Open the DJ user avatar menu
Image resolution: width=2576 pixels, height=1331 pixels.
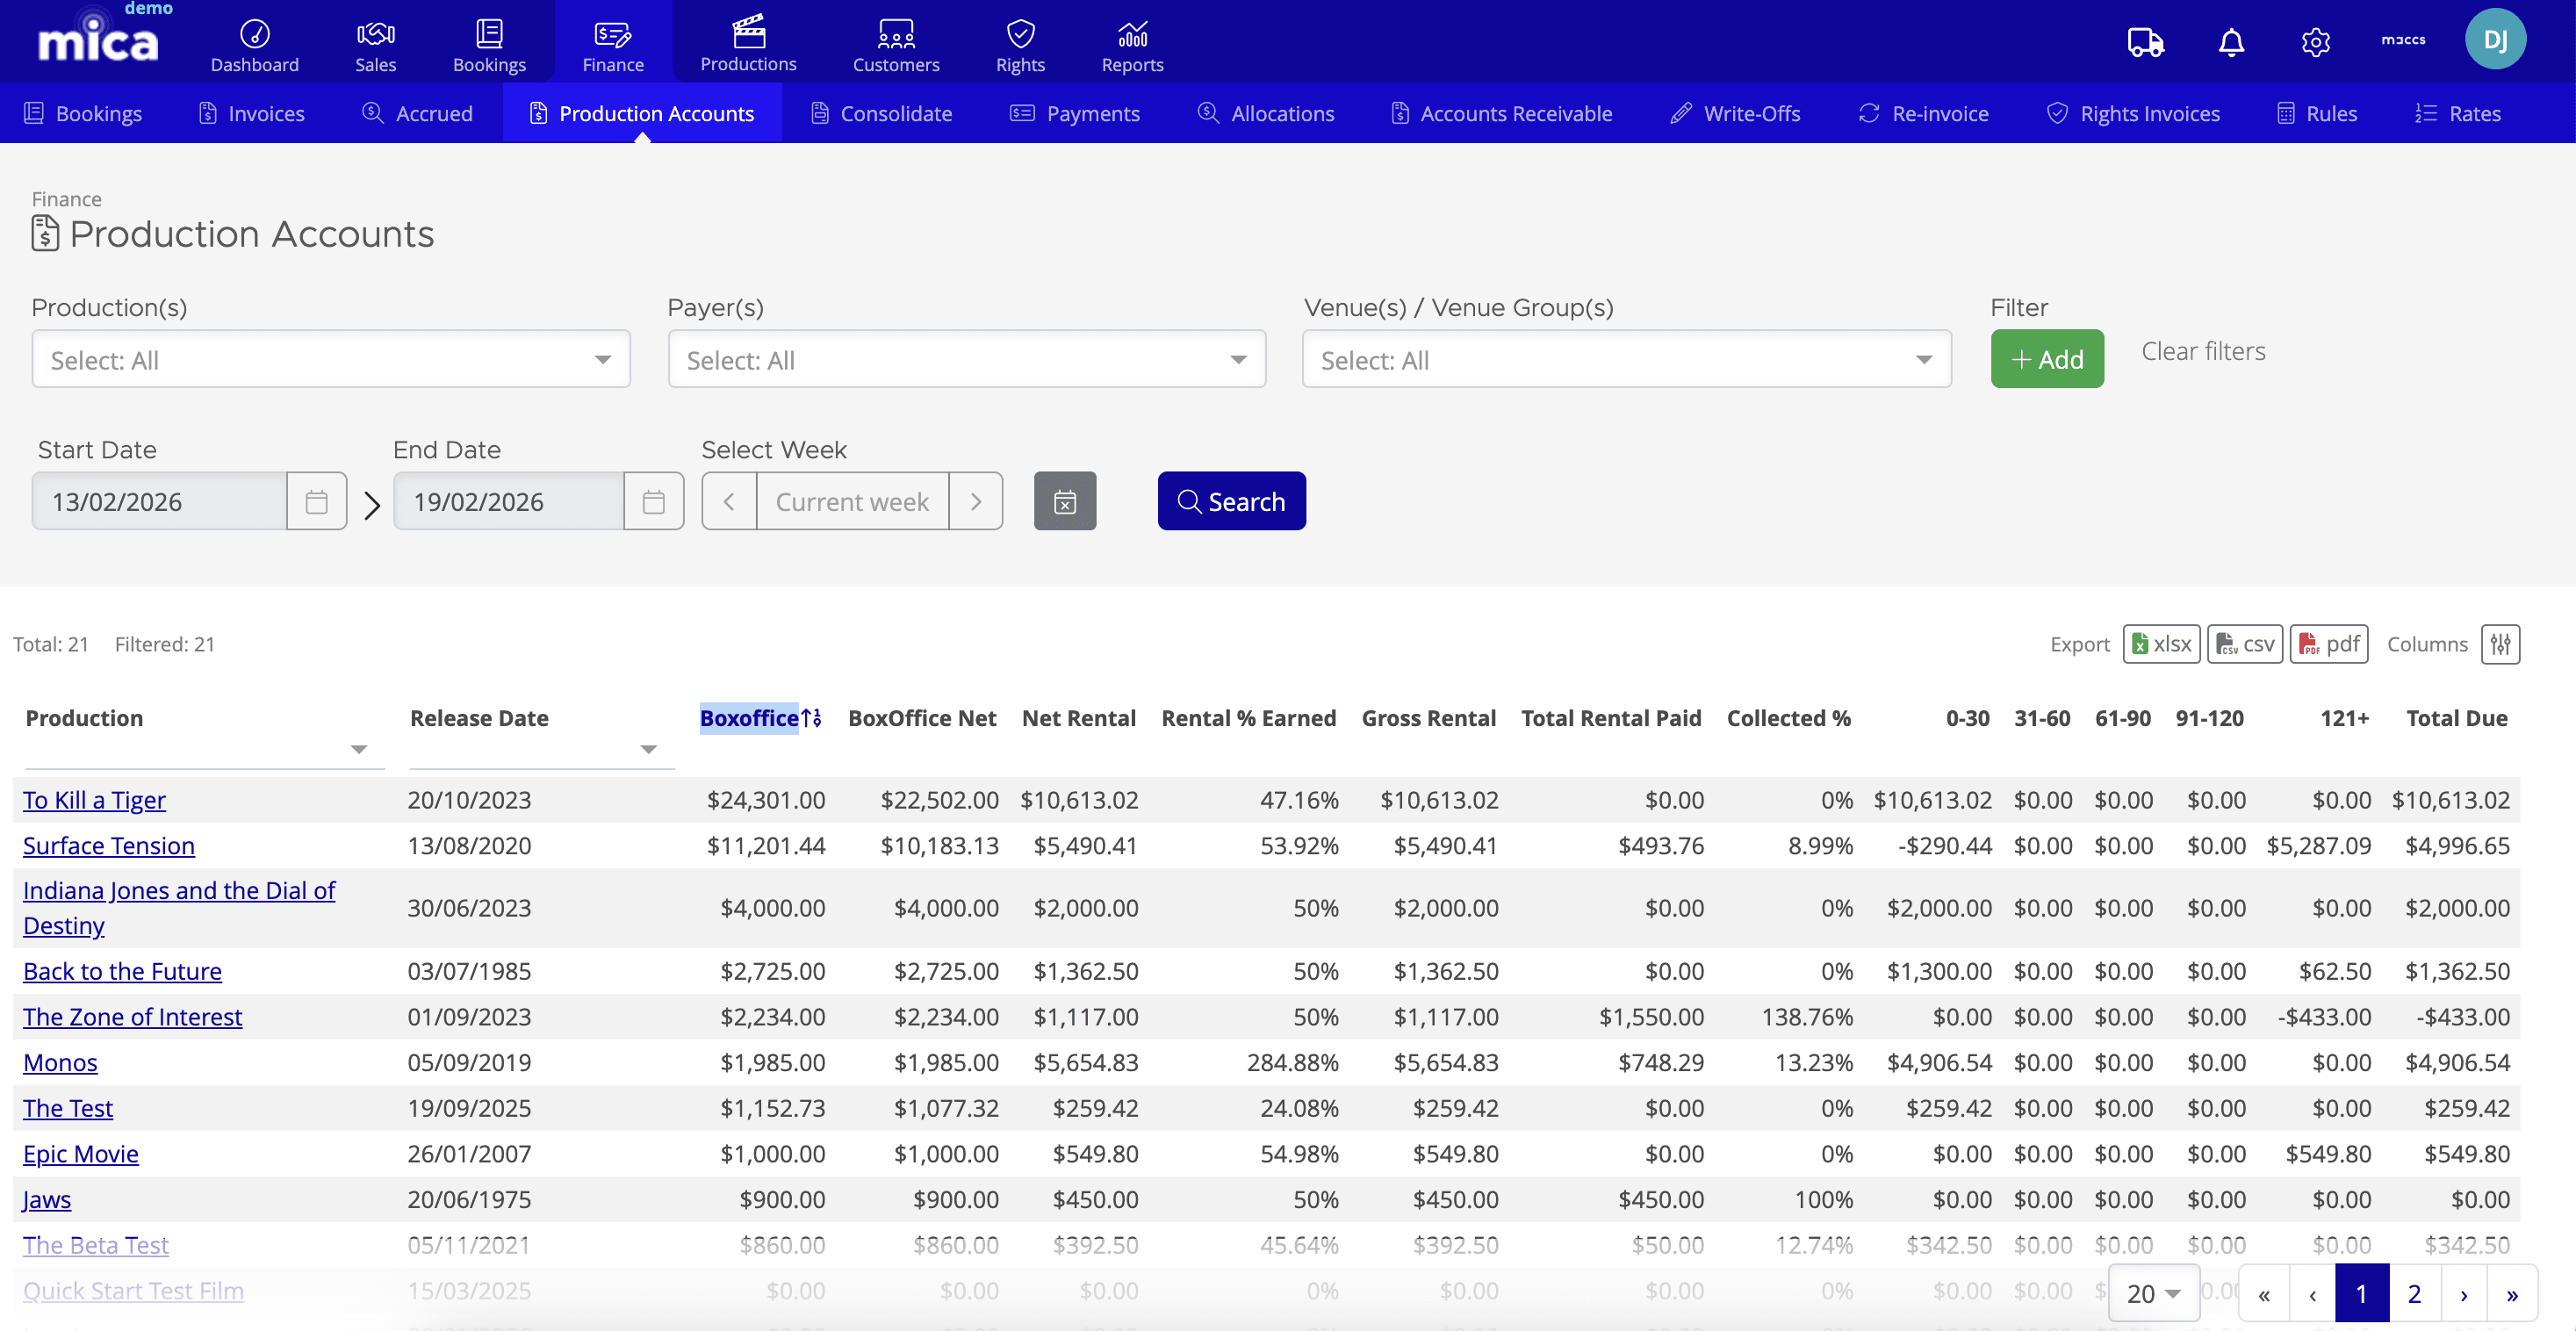[x=2495, y=39]
